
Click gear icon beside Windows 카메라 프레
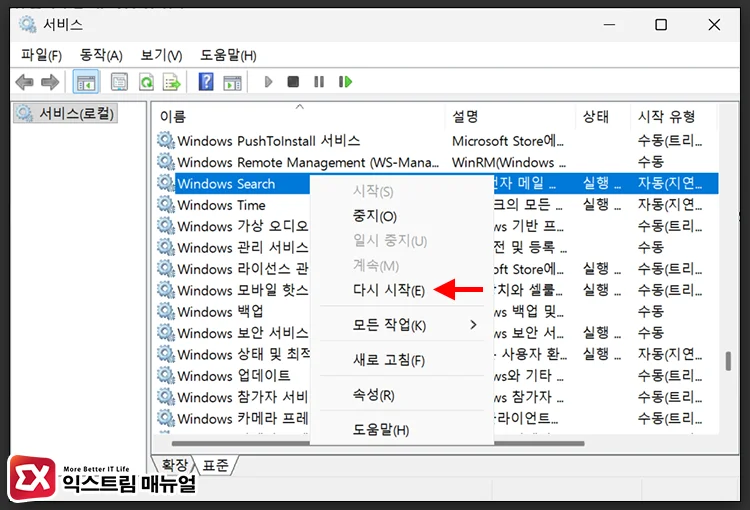pos(166,418)
